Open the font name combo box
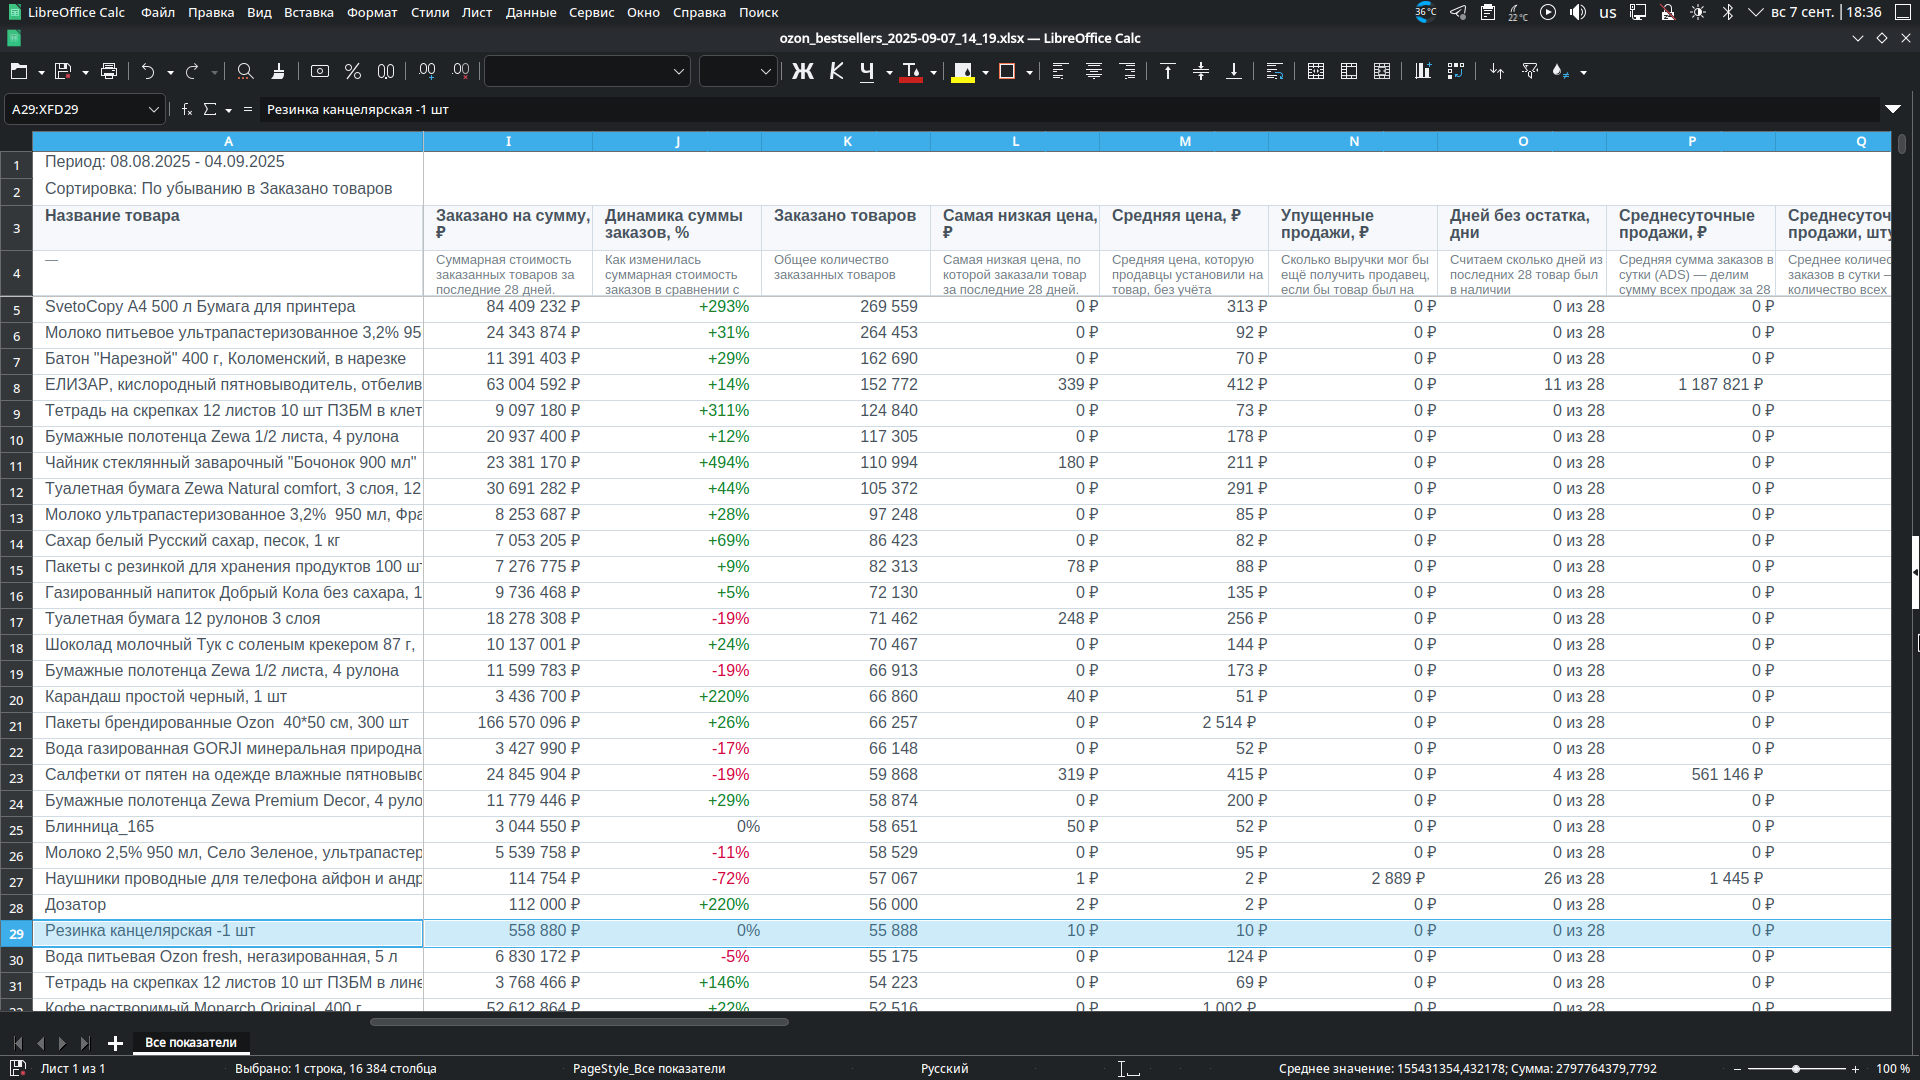The image size is (1920, 1080). (x=588, y=71)
